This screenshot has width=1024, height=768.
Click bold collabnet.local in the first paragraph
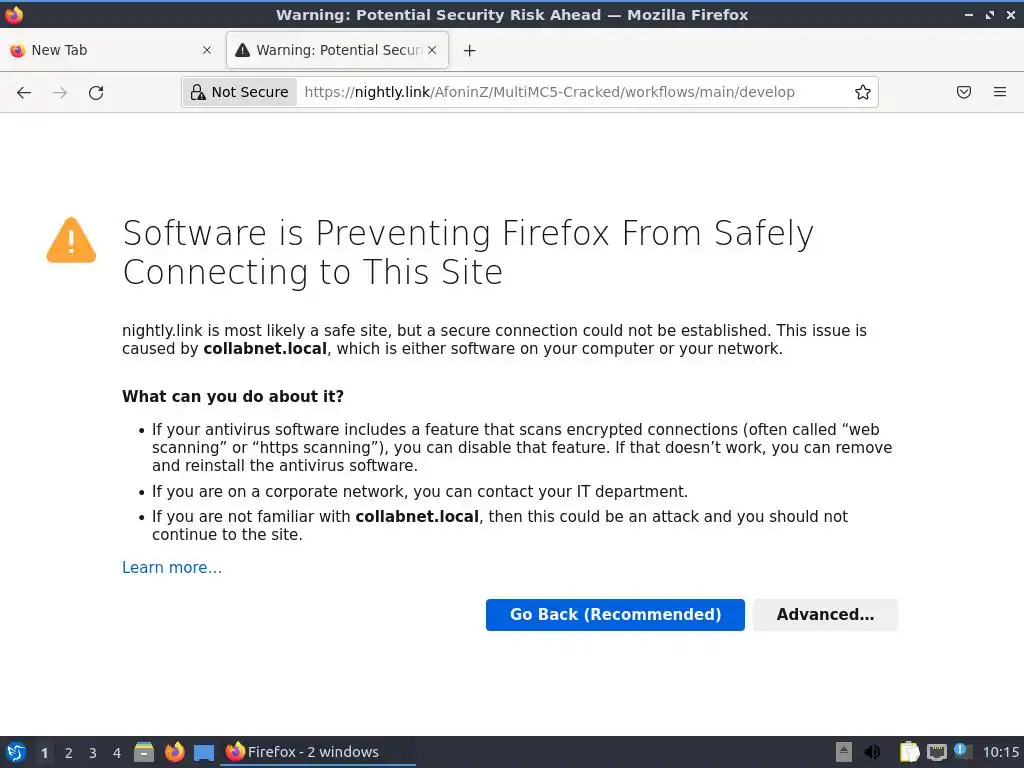265,349
